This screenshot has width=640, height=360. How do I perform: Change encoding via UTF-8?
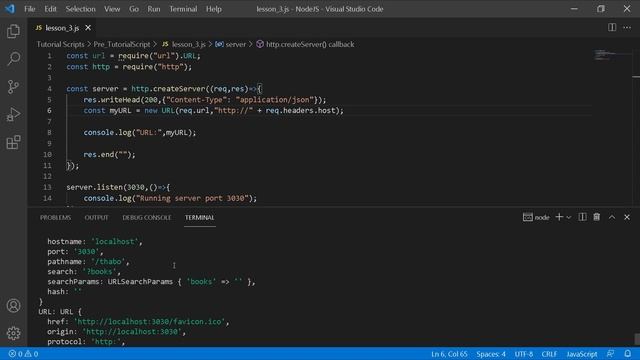point(524,354)
